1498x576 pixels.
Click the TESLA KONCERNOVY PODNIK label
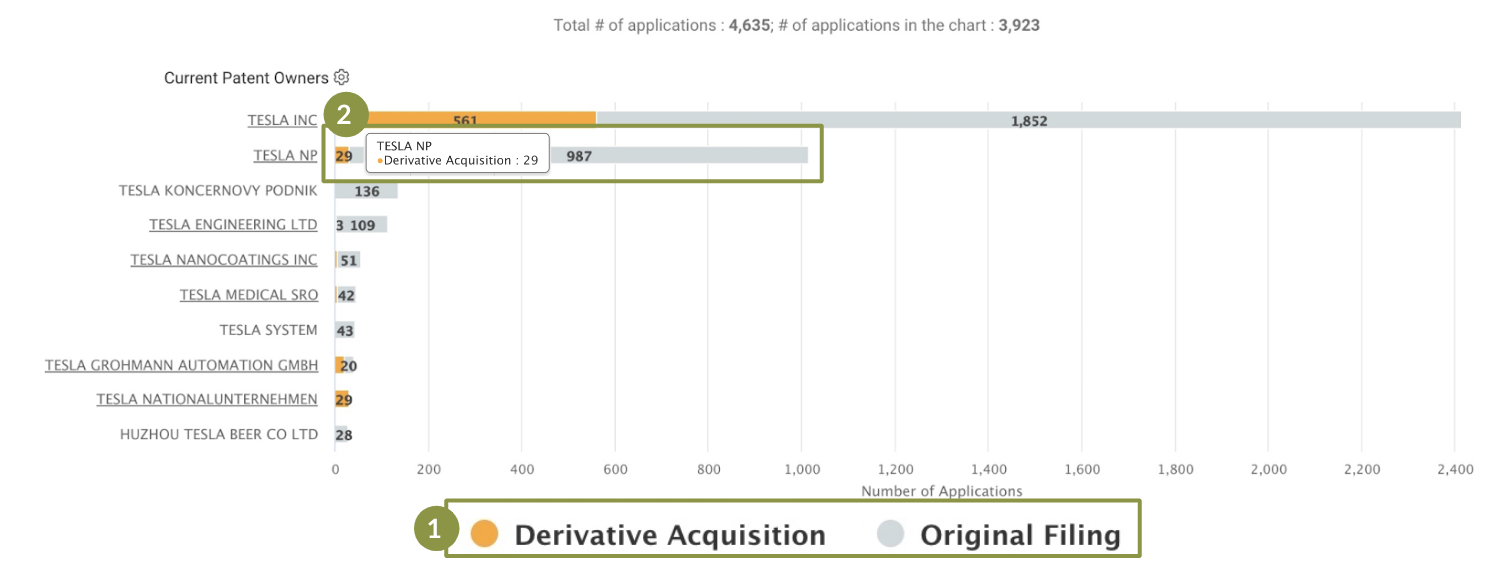218,190
